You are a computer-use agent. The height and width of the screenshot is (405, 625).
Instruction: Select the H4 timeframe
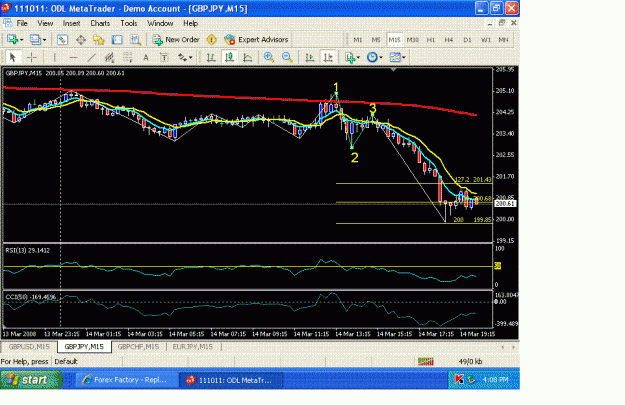(449, 40)
